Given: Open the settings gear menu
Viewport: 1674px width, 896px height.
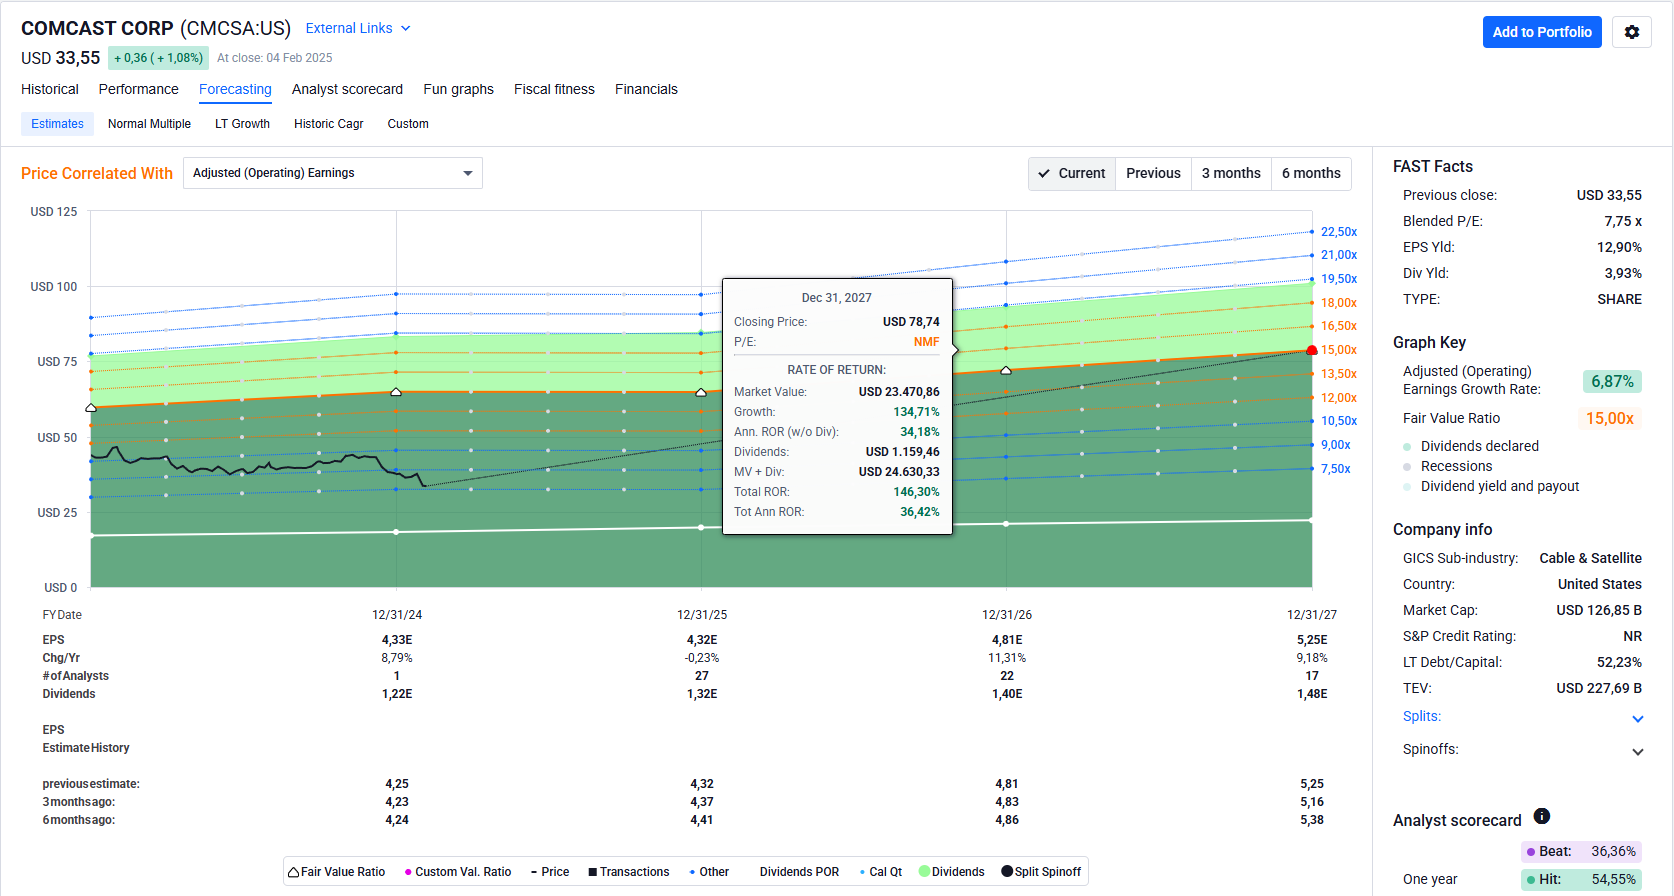Looking at the screenshot, I should [1631, 32].
